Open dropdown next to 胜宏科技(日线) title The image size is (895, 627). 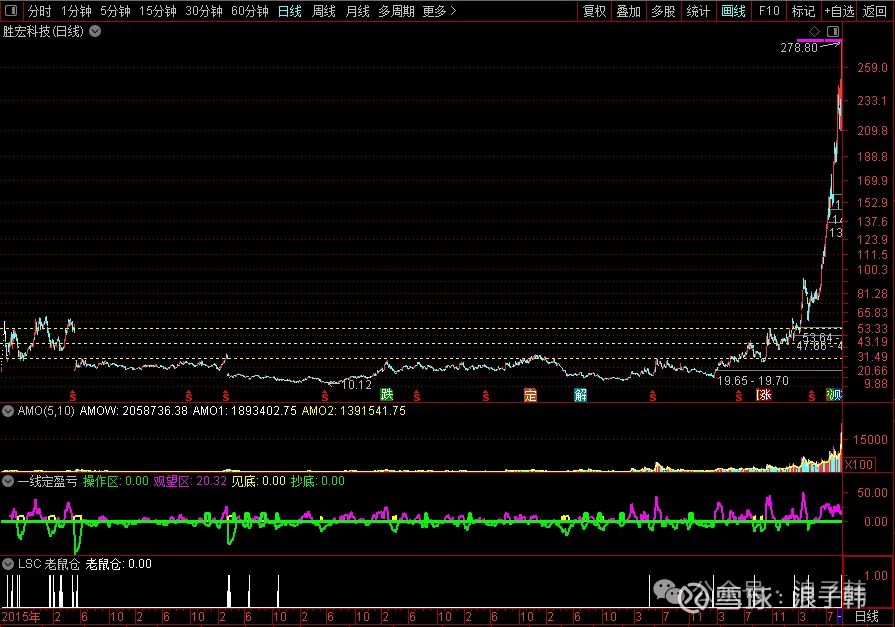(x=95, y=31)
